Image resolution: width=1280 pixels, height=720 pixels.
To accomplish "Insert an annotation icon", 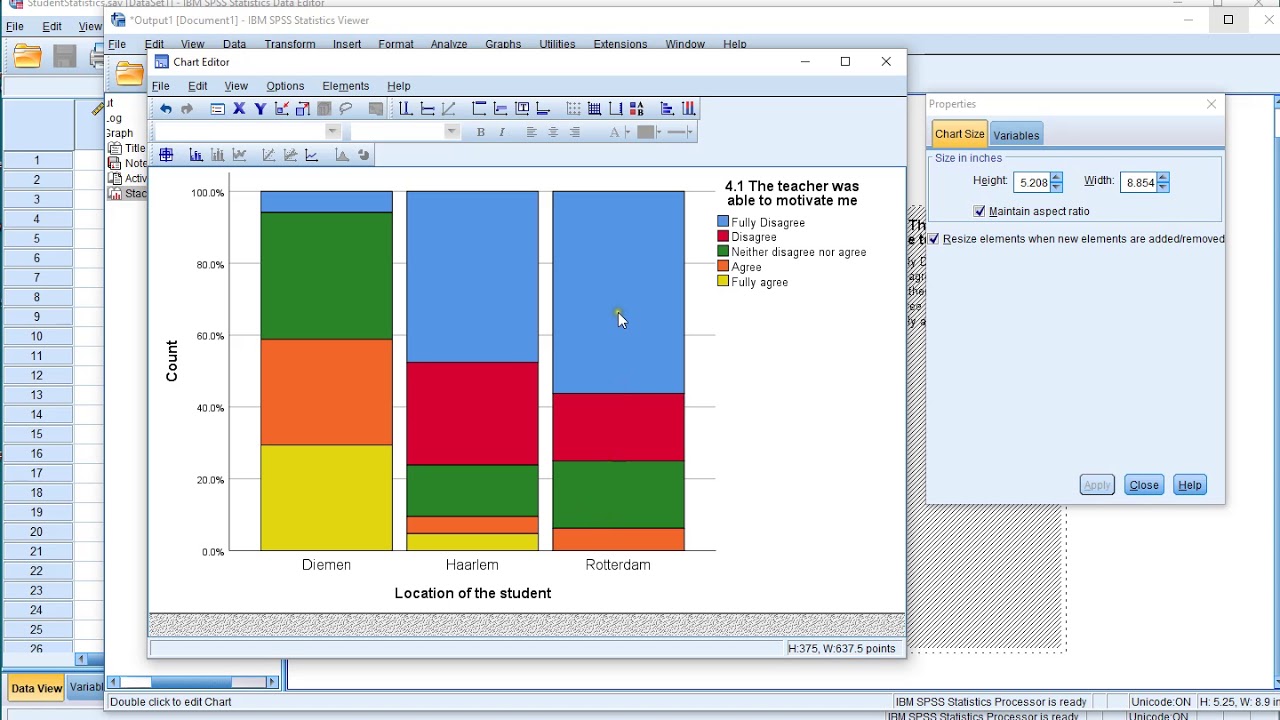I will [500, 108].
